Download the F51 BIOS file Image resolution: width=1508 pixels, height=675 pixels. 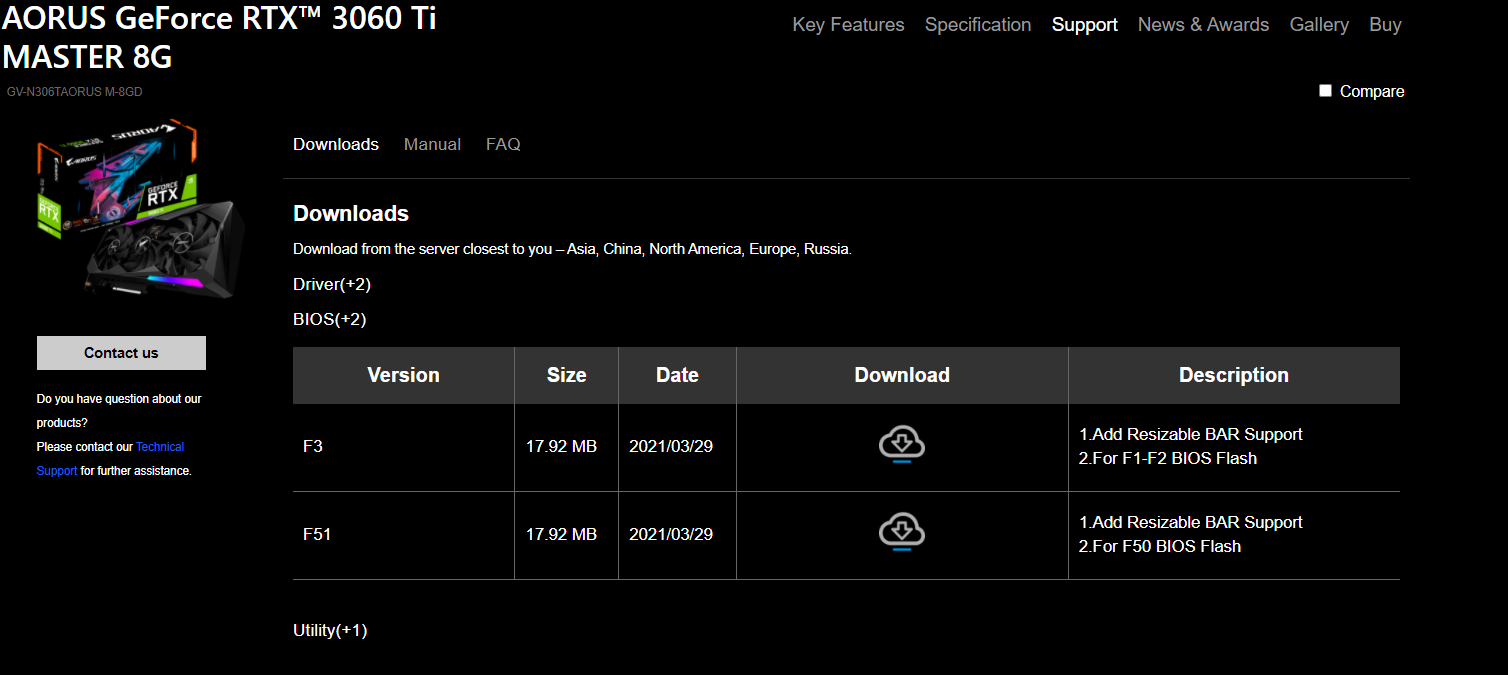click(901, 532)
